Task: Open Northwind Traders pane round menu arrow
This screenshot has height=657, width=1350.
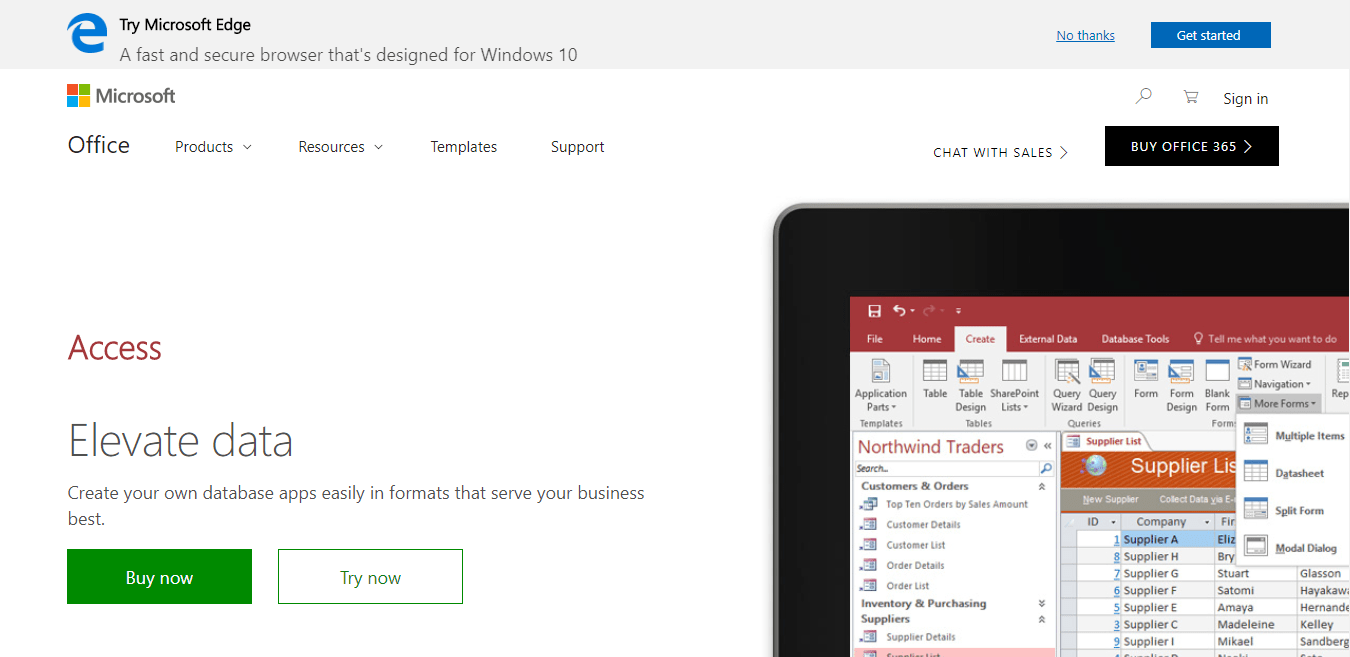Action: tap(1032, 446)
